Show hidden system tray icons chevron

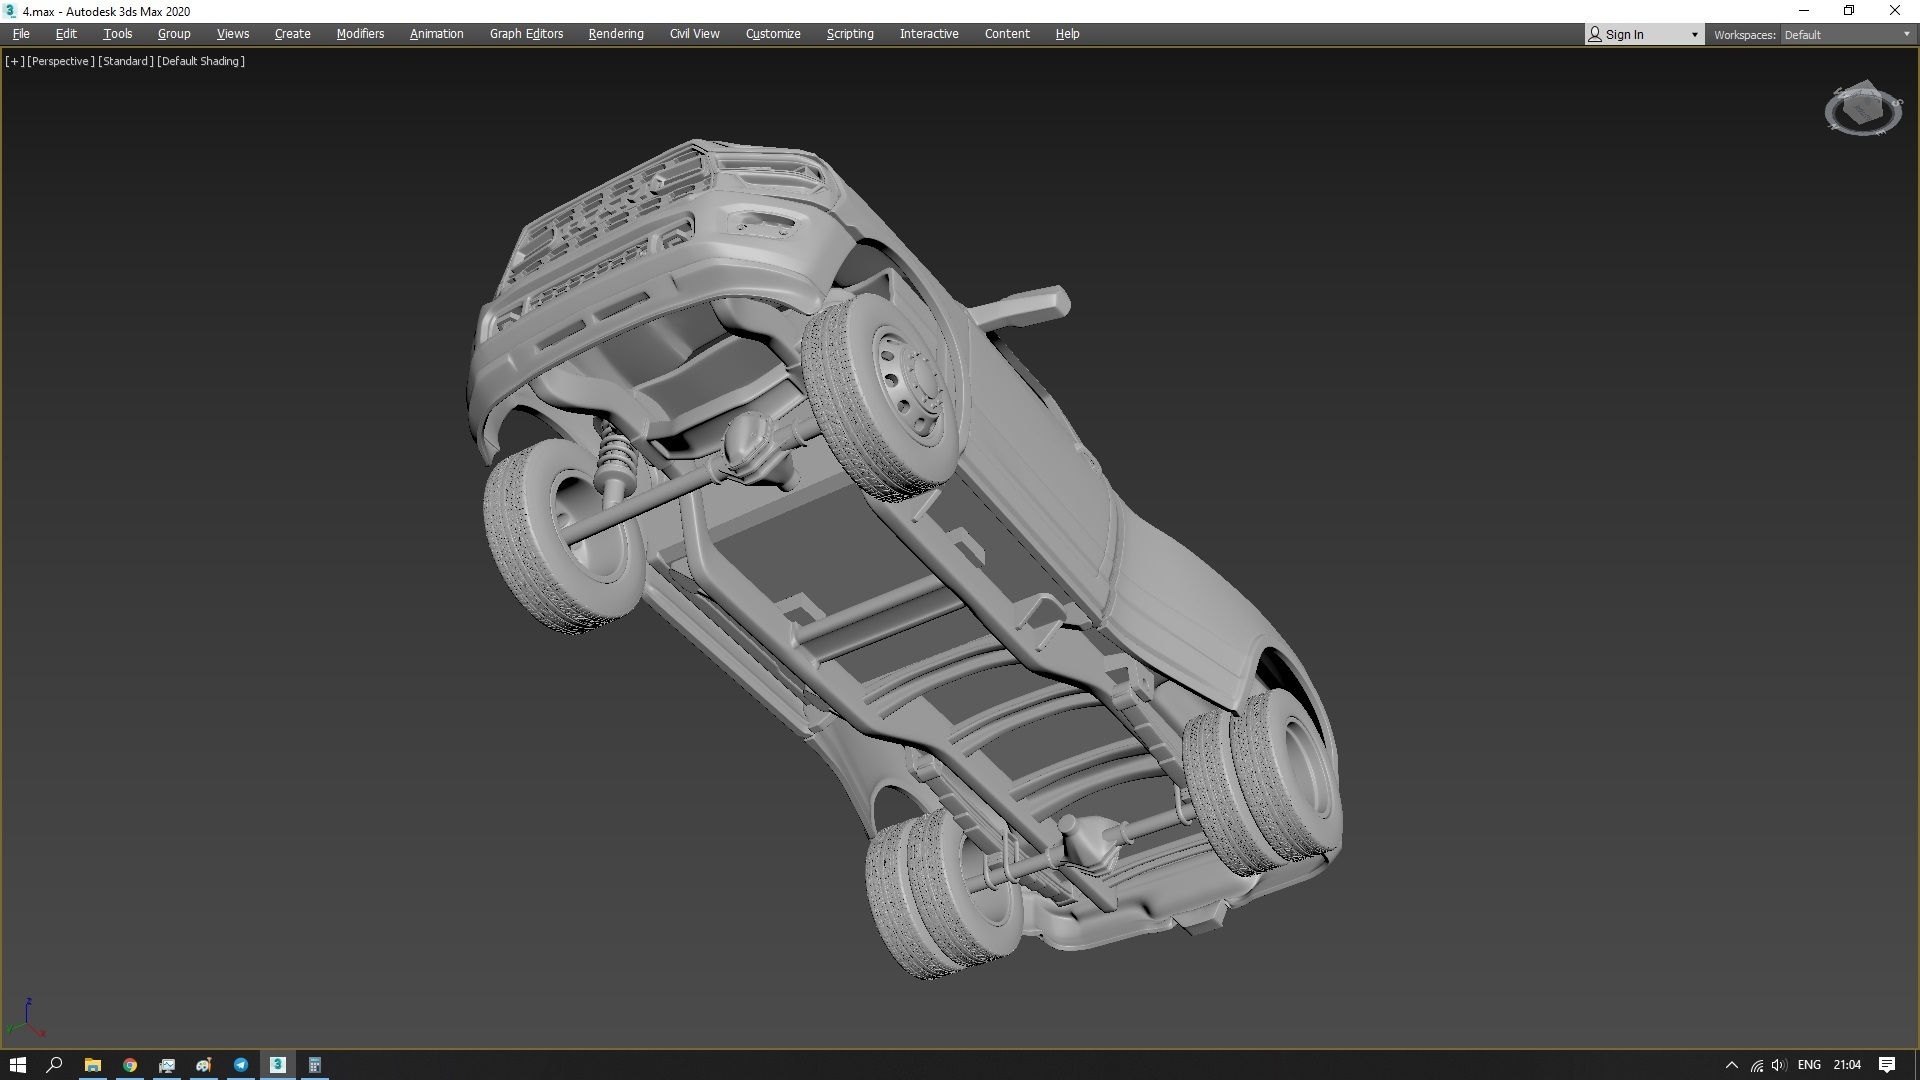pyautogui.click(x=1731, y=1065)
